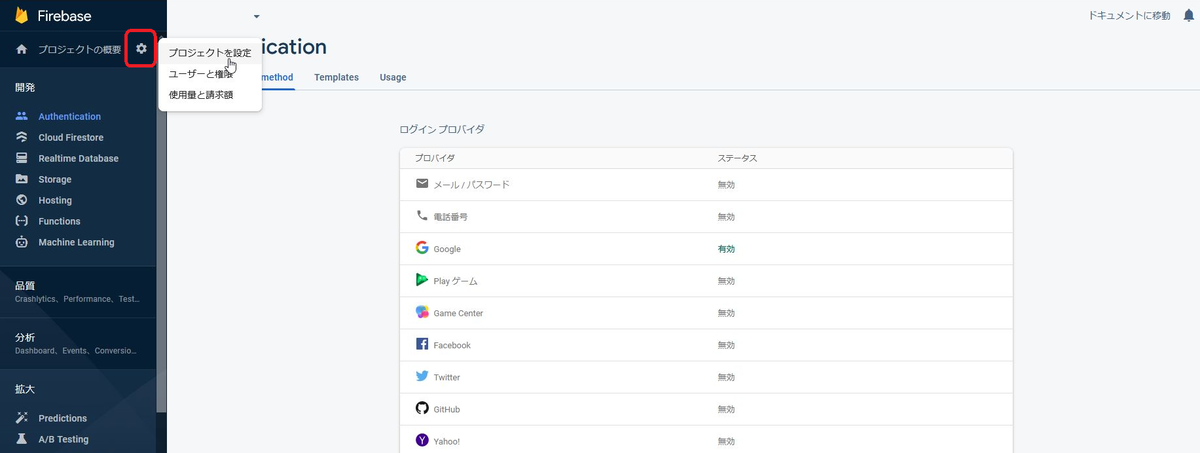Expand the 品質 section
Image resolution: width=1200 pixels, height=453 pixels.
coord(78,291)
